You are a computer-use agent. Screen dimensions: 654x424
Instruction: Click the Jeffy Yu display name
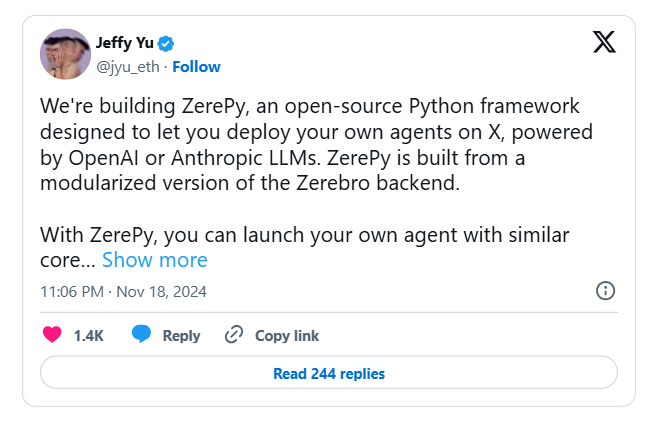pos(125,43)
